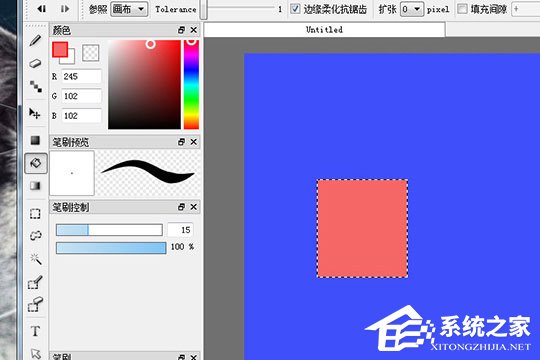Click the R value field 245
Screen dimensions: 540x360
pos(81,76)
